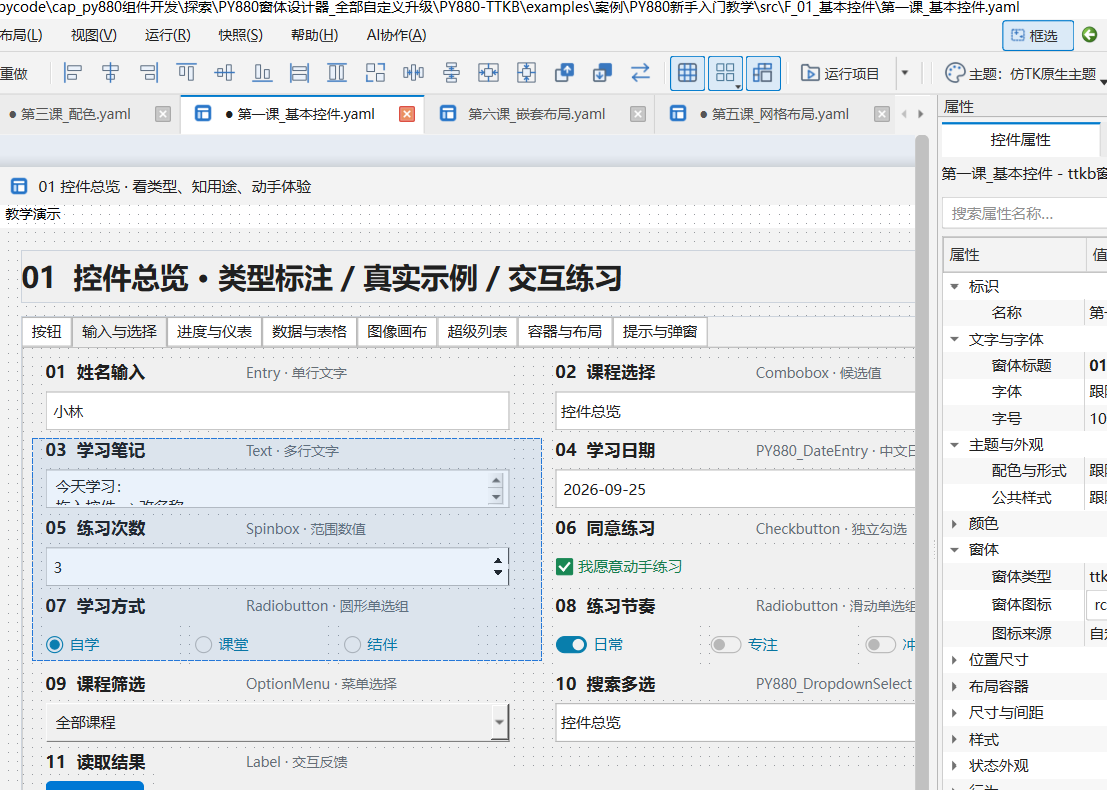This screenshot has width=1107, height=790.
Task: Bring selected widget to front
Action: [x=565, y=73]
